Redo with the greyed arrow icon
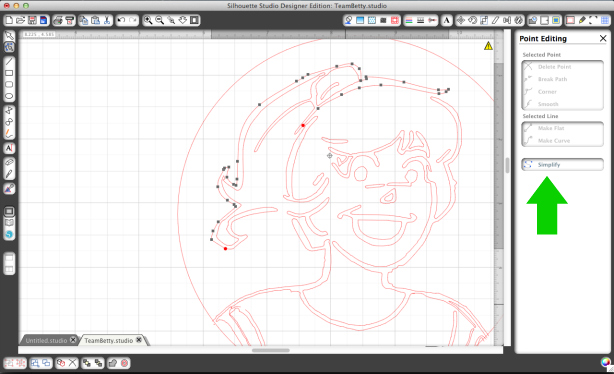The image size is (614, 374). [x=133, y=20]
